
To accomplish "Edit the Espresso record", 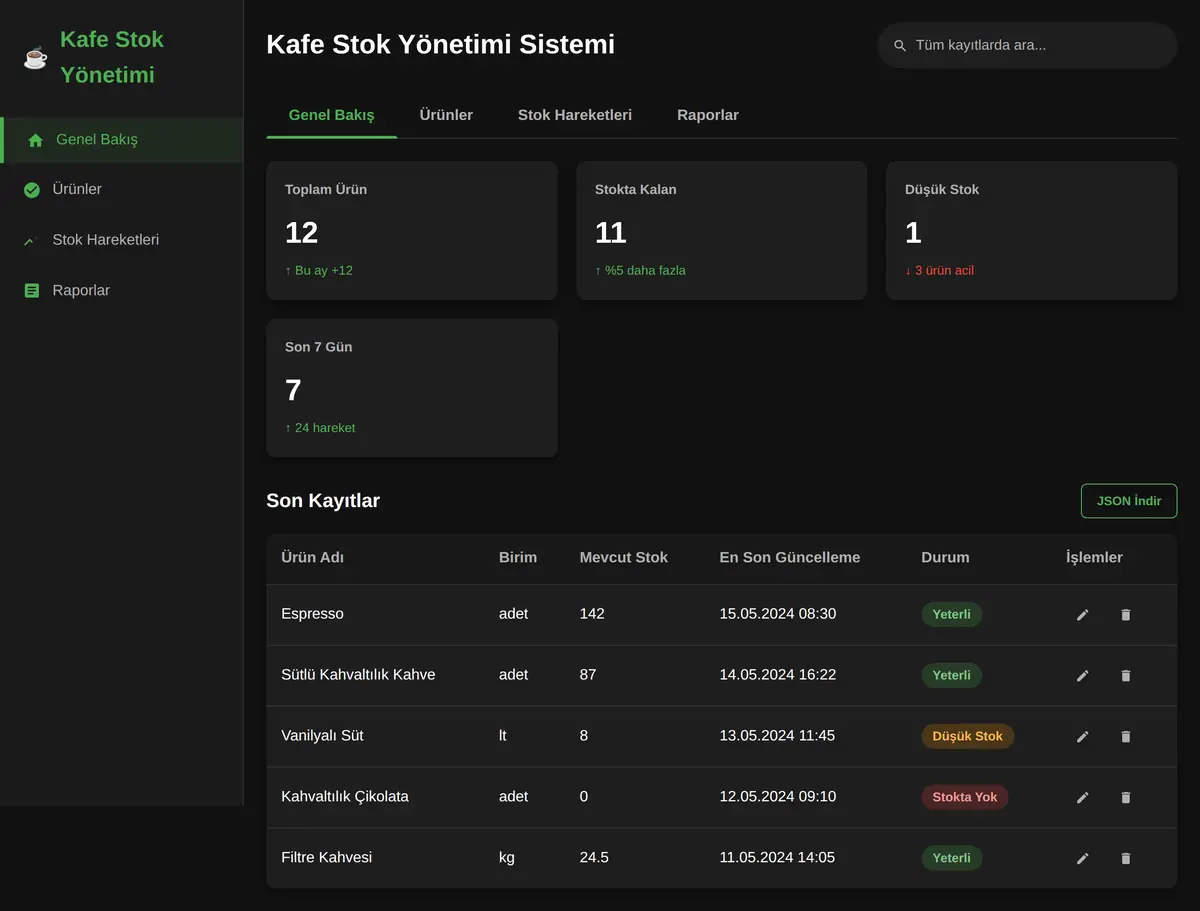I will [1082, 615].
